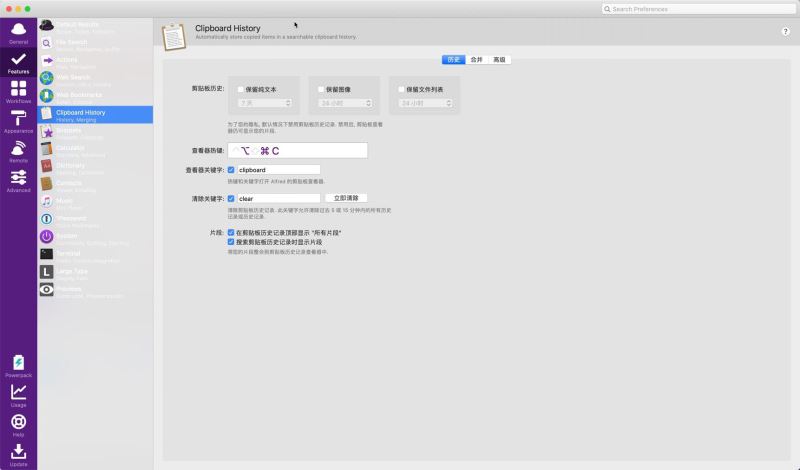The width and height of the screenshot is (800, 470).
Task: Click the 立即清除 button
Action: click(346, 198)
